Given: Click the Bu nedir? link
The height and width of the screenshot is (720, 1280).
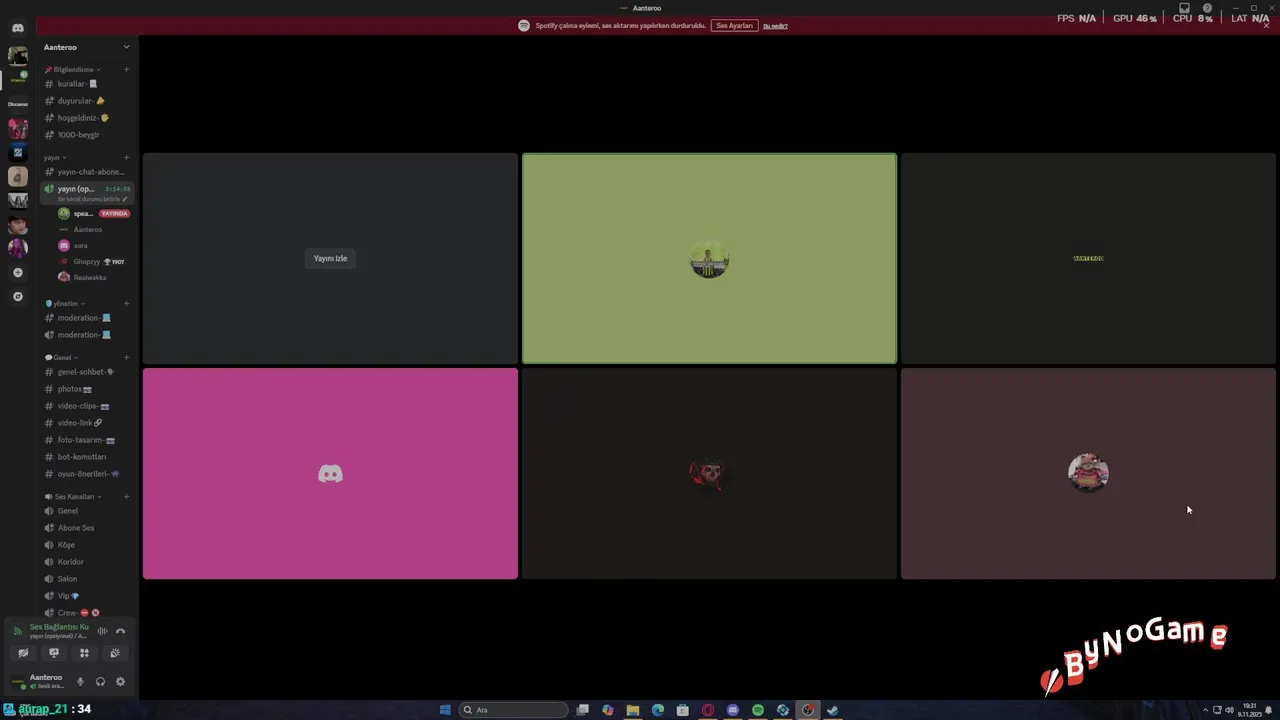Looking at the screenshot, I should coord(776,26).
